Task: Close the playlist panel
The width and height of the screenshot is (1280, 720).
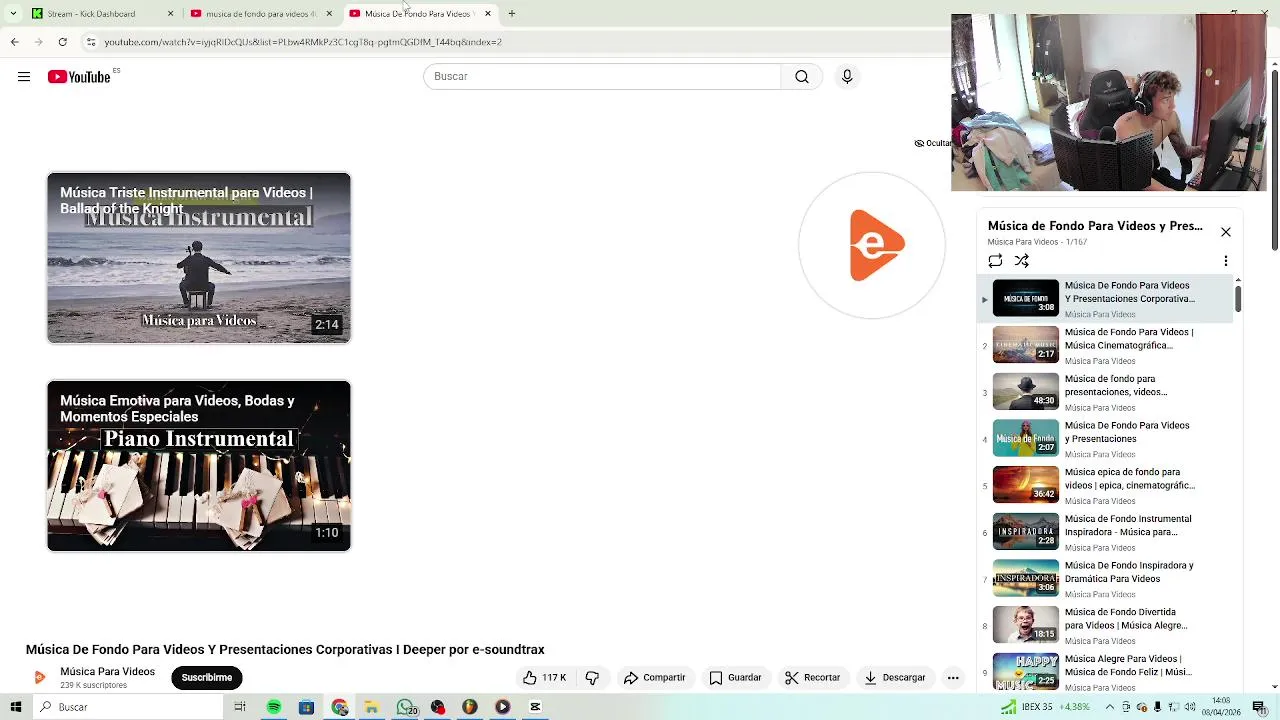Action: coord(1226,232)
